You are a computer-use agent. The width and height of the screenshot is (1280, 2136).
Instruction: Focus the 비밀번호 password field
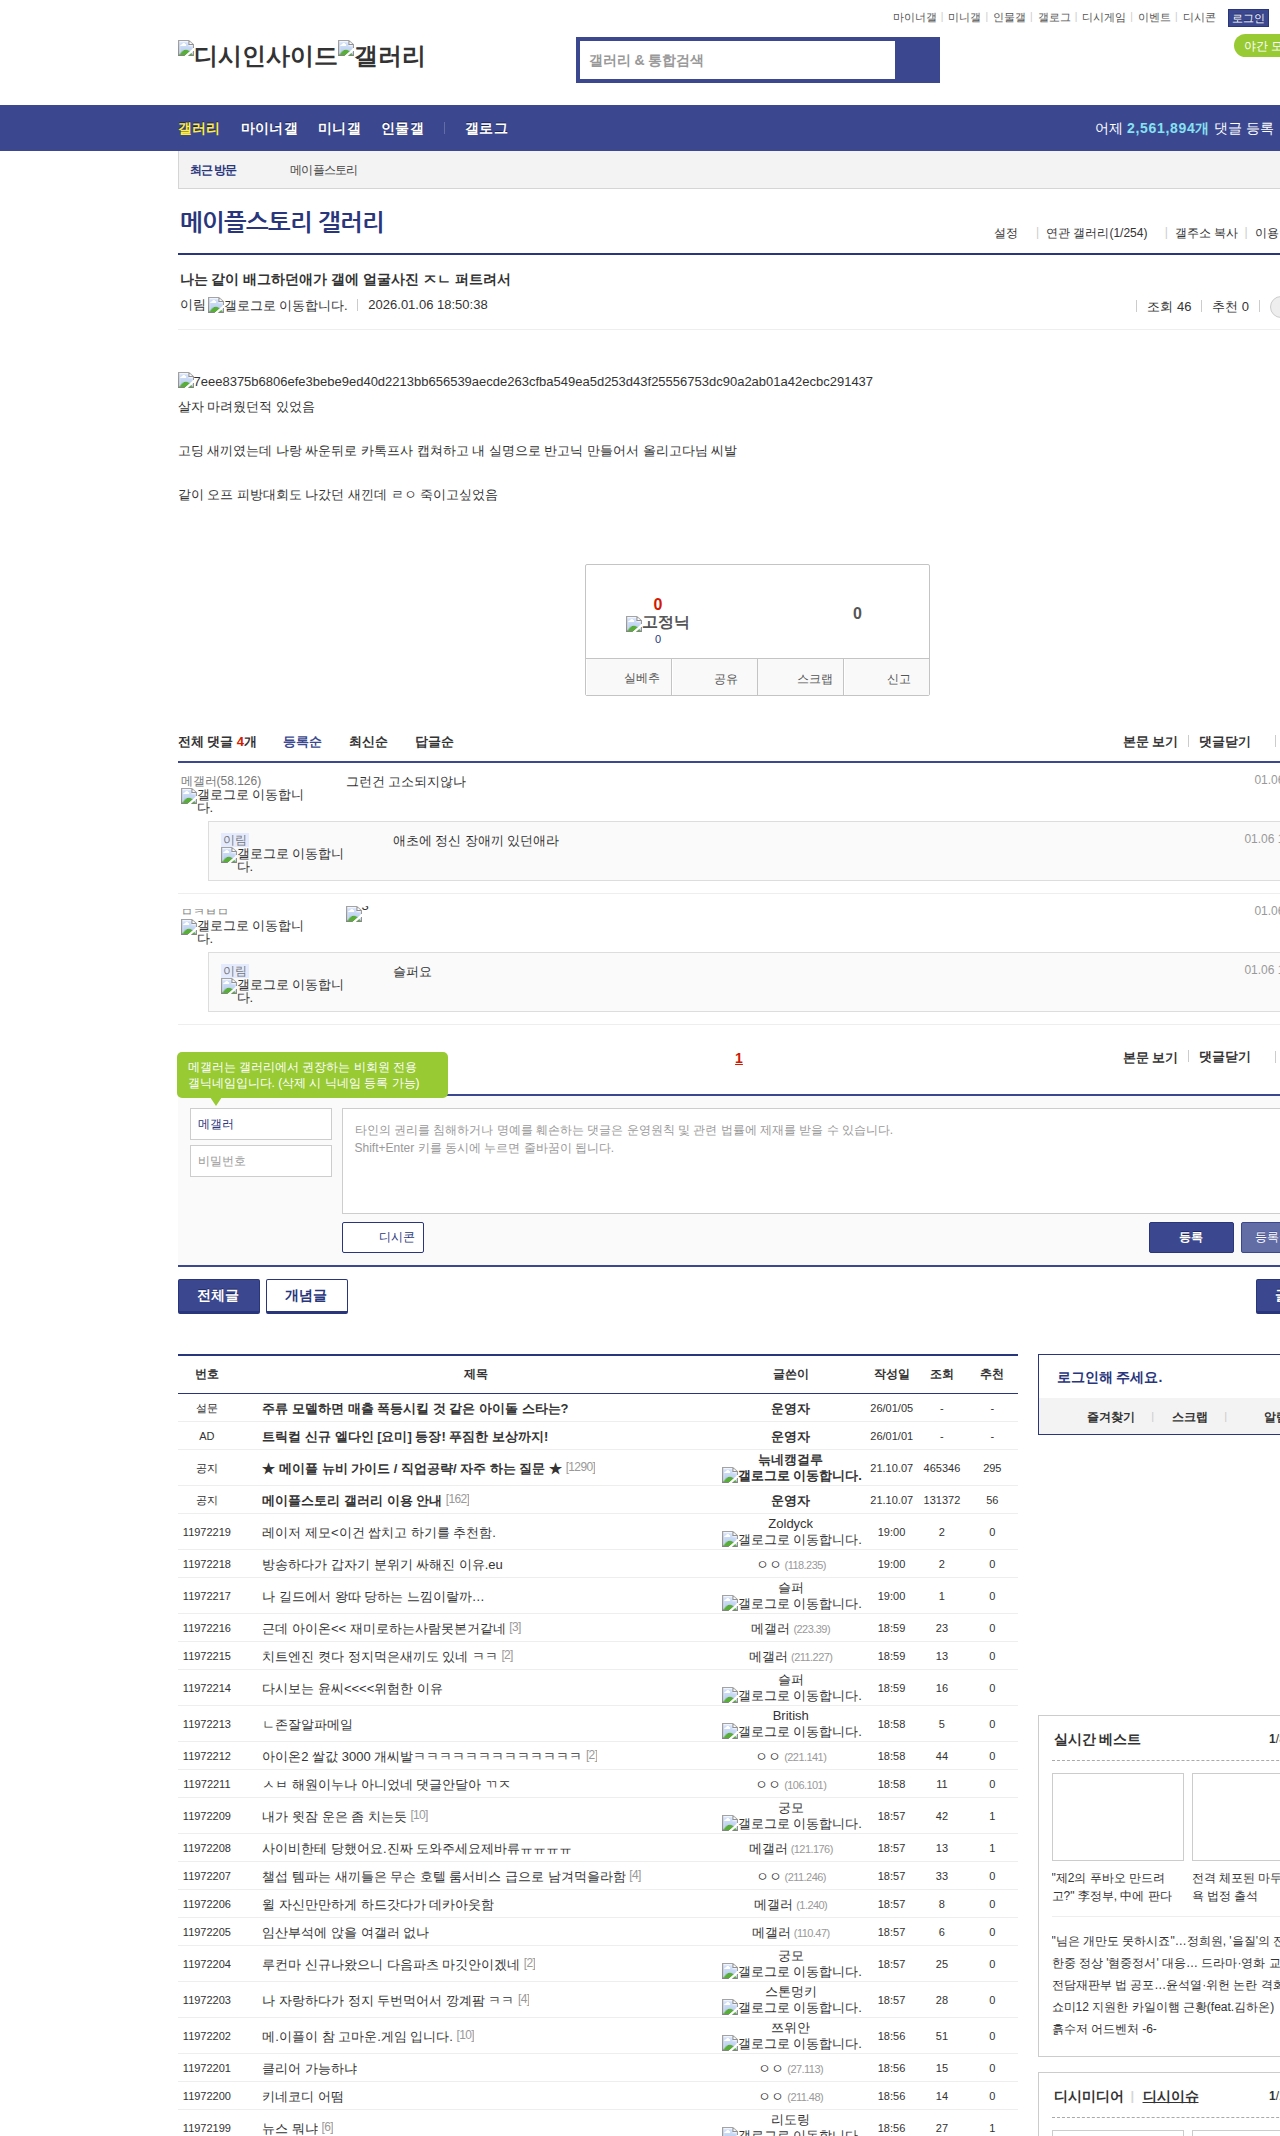click(x=261, y=1161)
